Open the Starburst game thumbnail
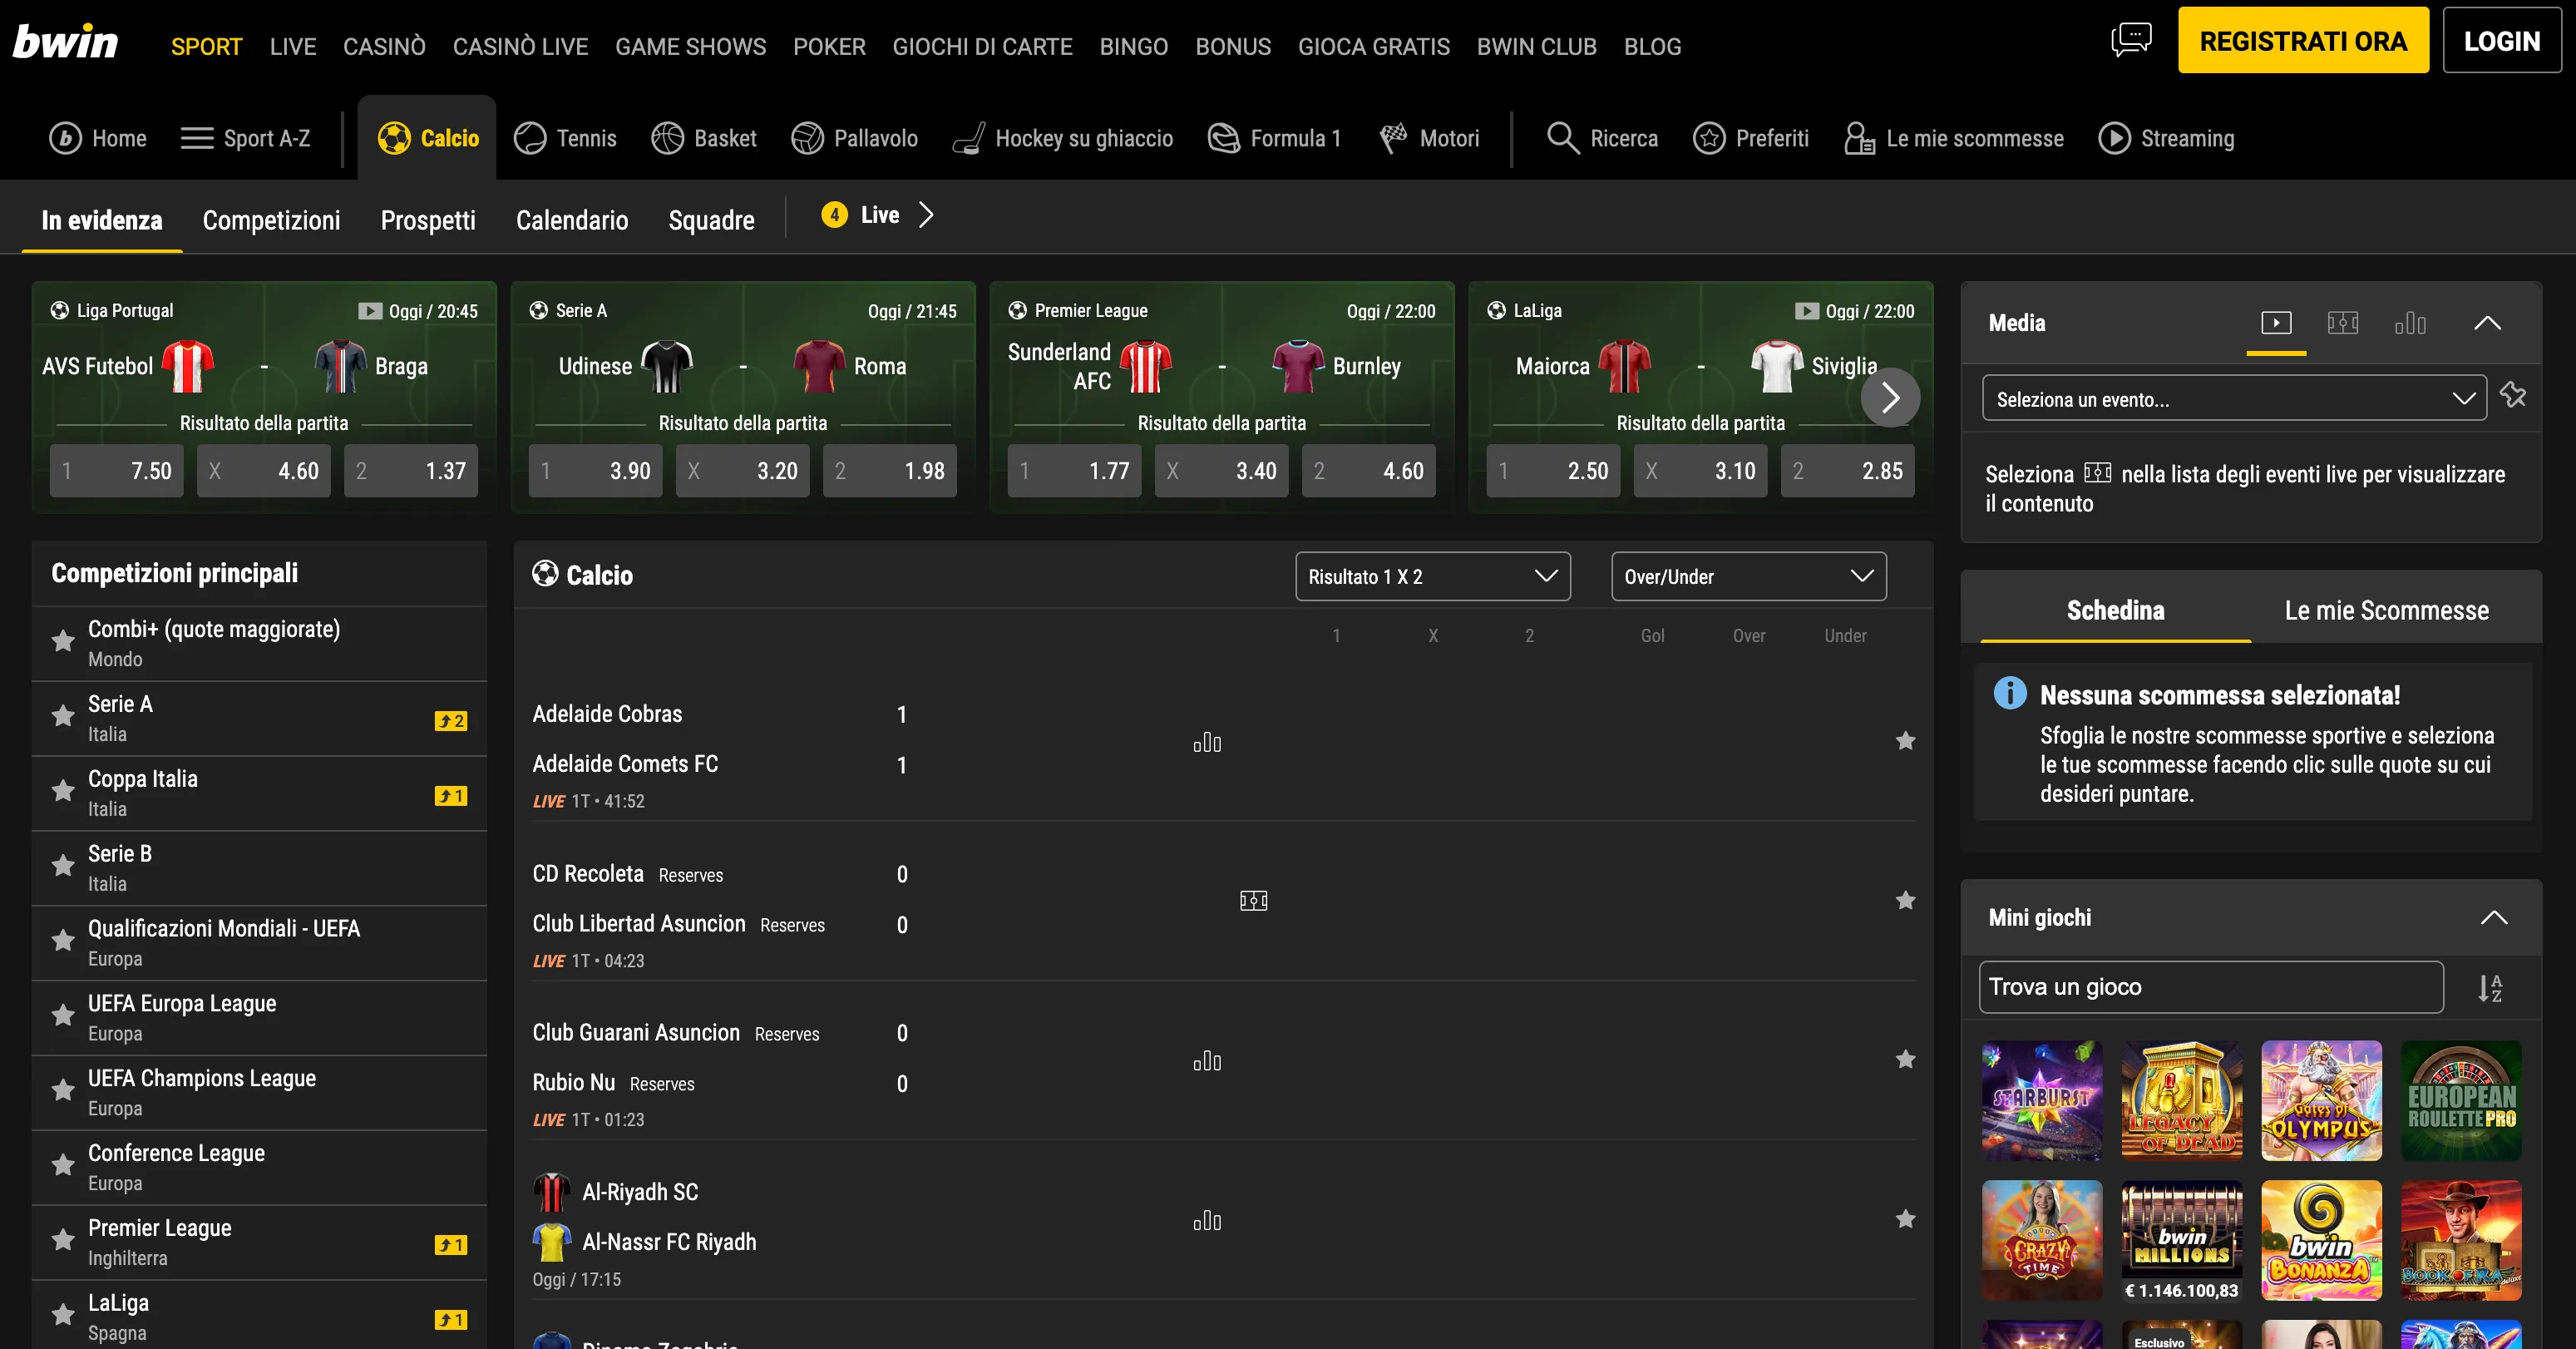 tap(2041, 1100)
